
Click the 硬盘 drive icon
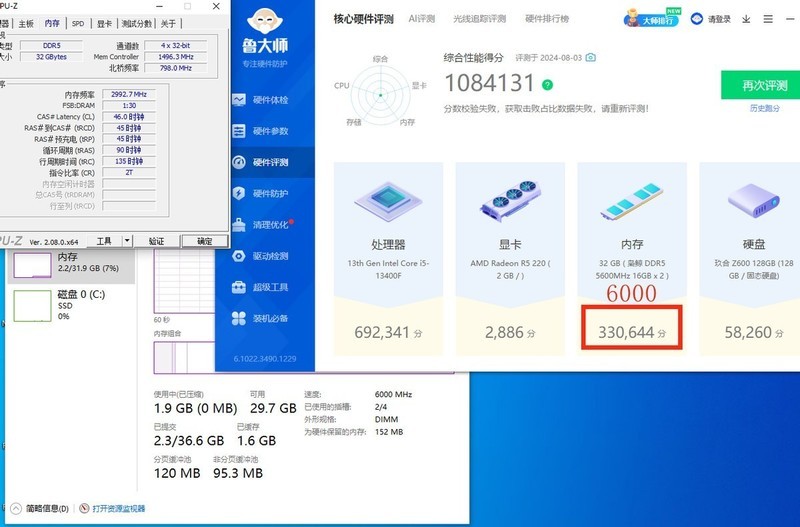[753, 202]
